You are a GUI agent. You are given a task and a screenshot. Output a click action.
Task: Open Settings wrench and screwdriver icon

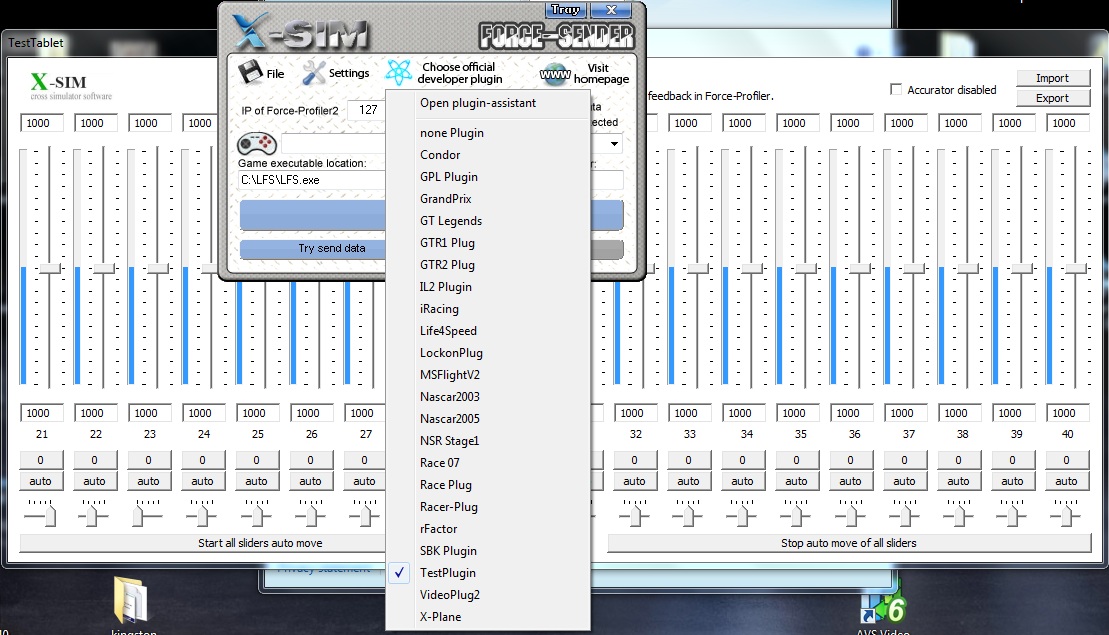(314, 72)
